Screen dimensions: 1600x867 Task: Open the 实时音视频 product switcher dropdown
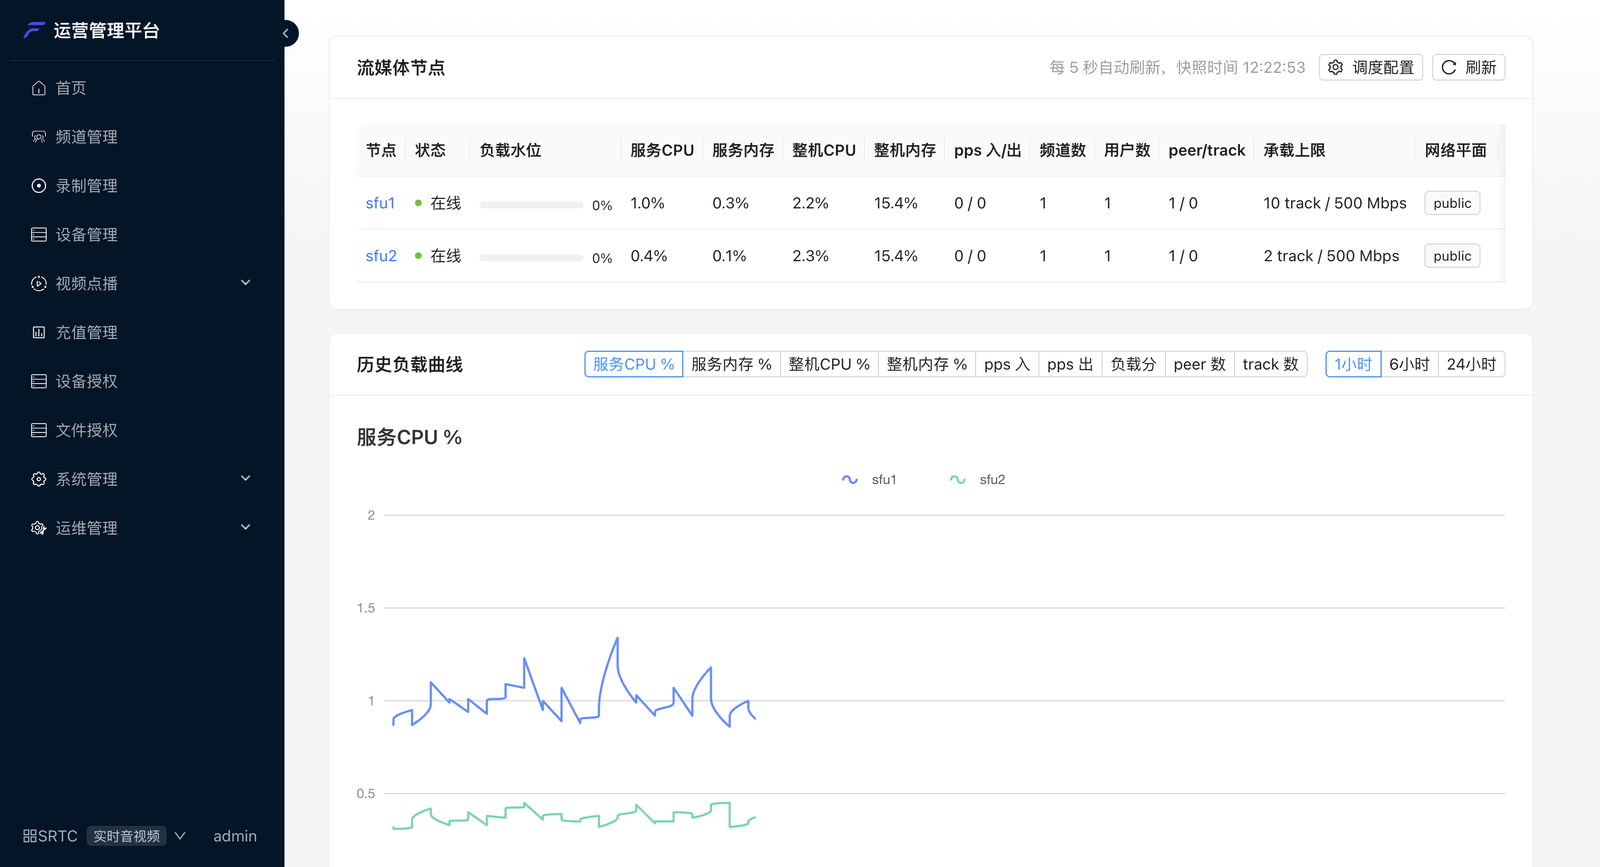coord(138,836)
